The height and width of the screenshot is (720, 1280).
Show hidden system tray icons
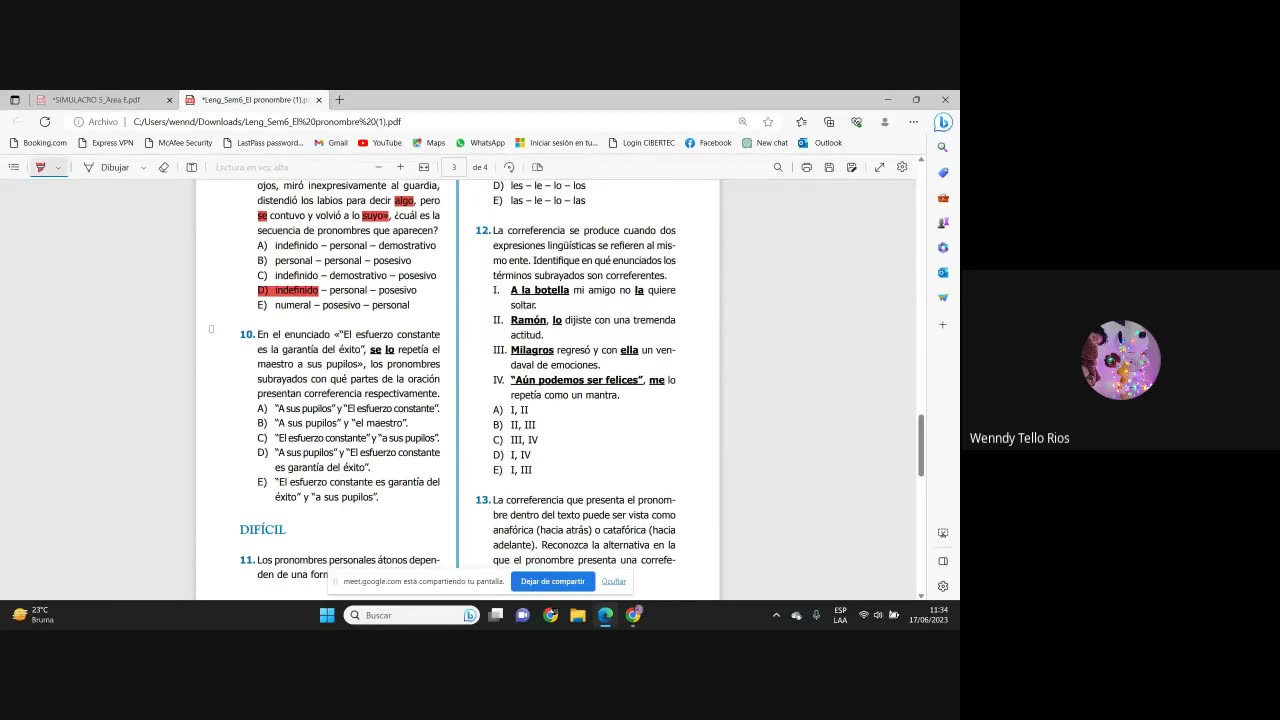click(x=776, y=615)
